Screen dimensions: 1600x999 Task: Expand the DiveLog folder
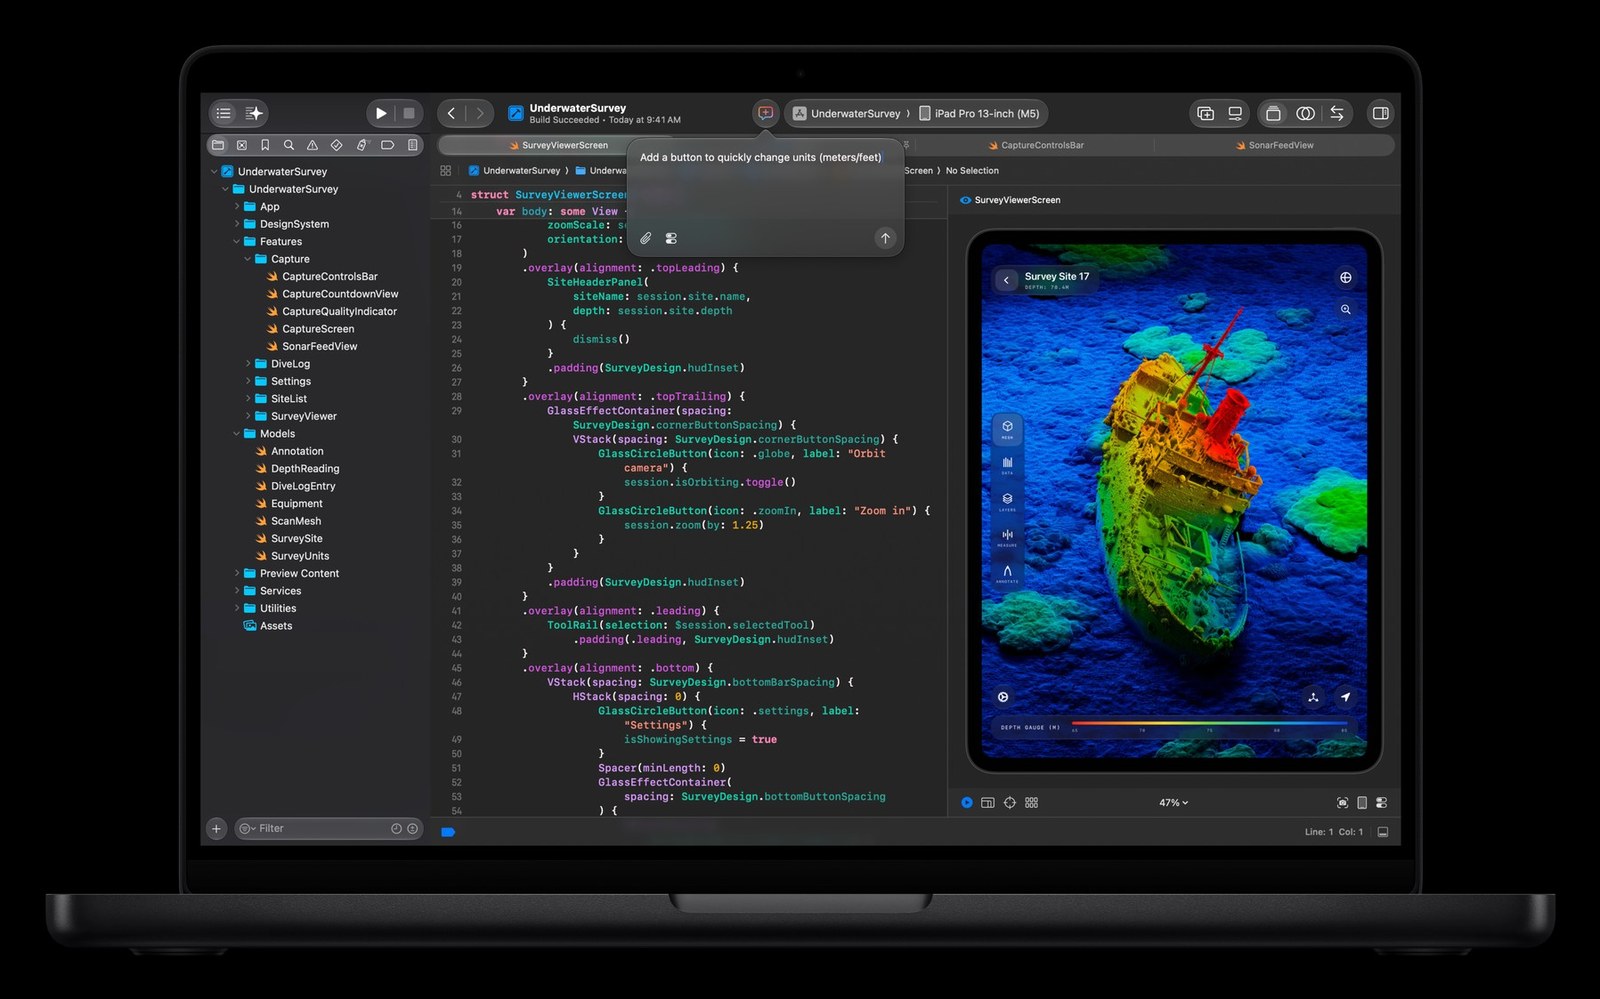click(x=248, y=364)
